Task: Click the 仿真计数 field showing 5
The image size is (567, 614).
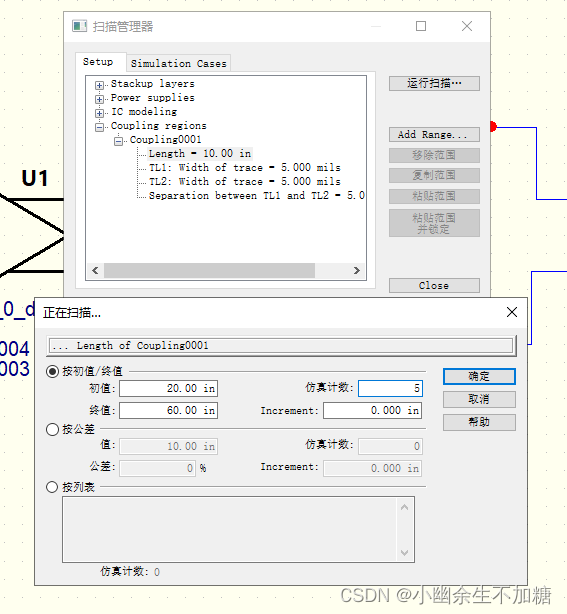Action: click(x=390, y=388)
